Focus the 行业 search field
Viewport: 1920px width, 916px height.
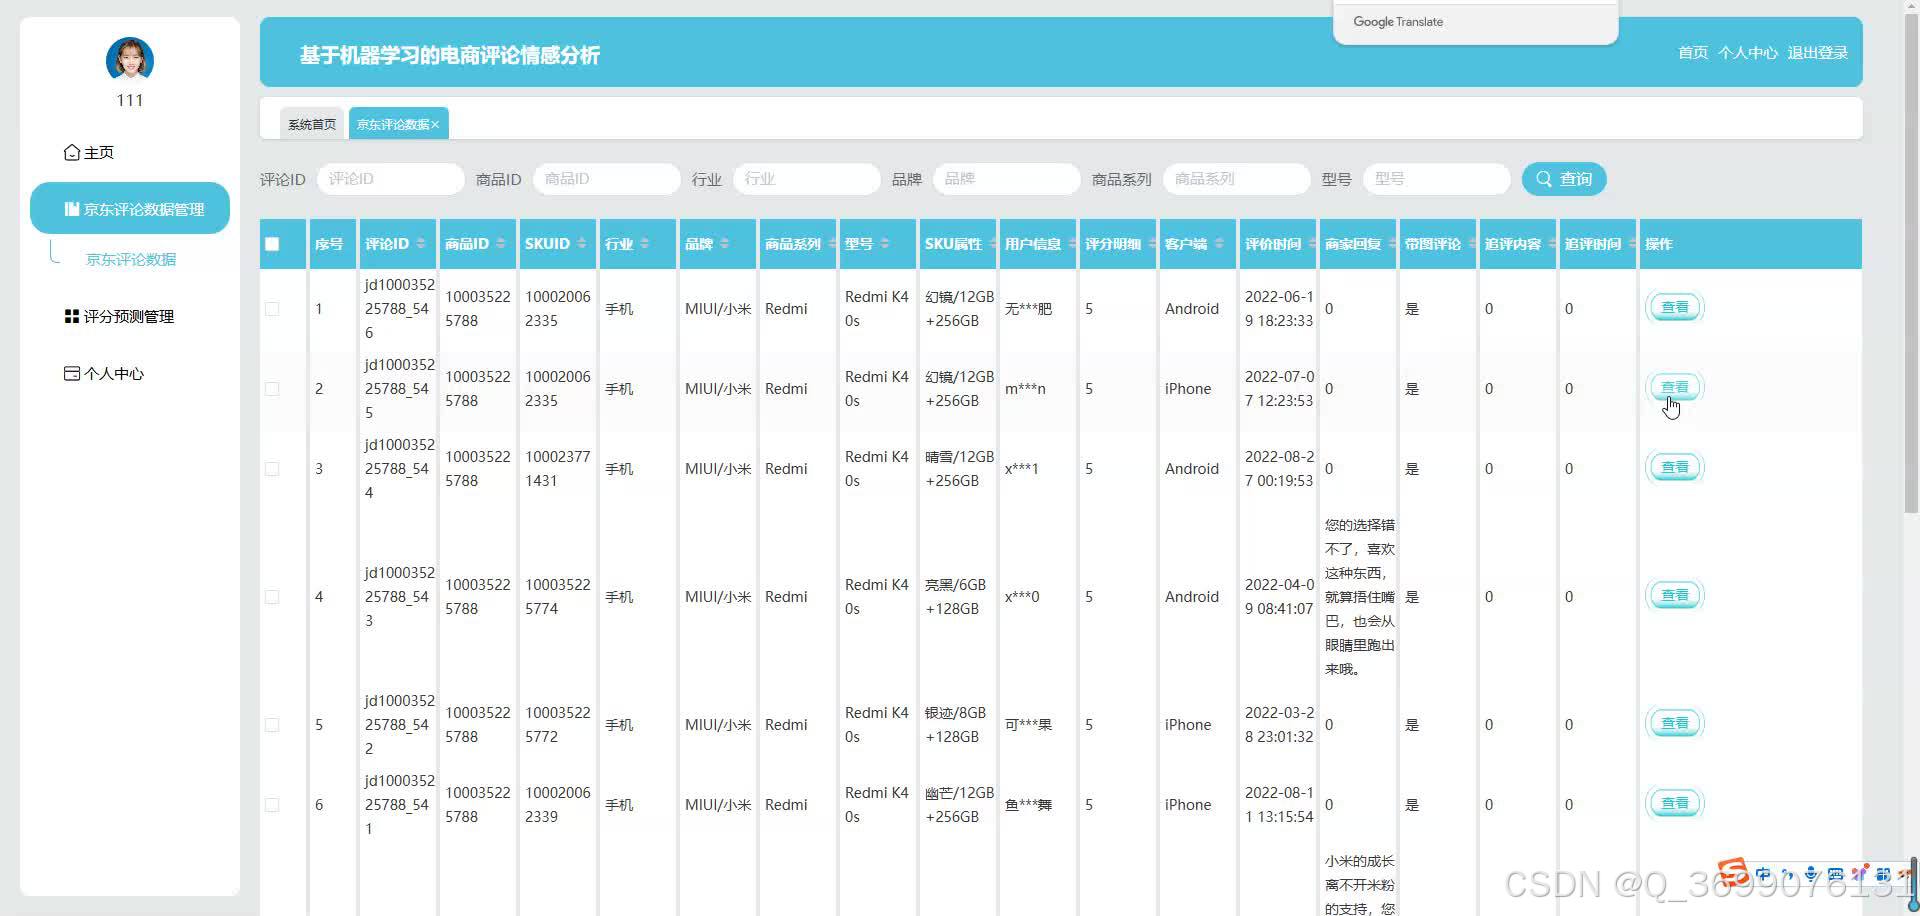[807, 179]
